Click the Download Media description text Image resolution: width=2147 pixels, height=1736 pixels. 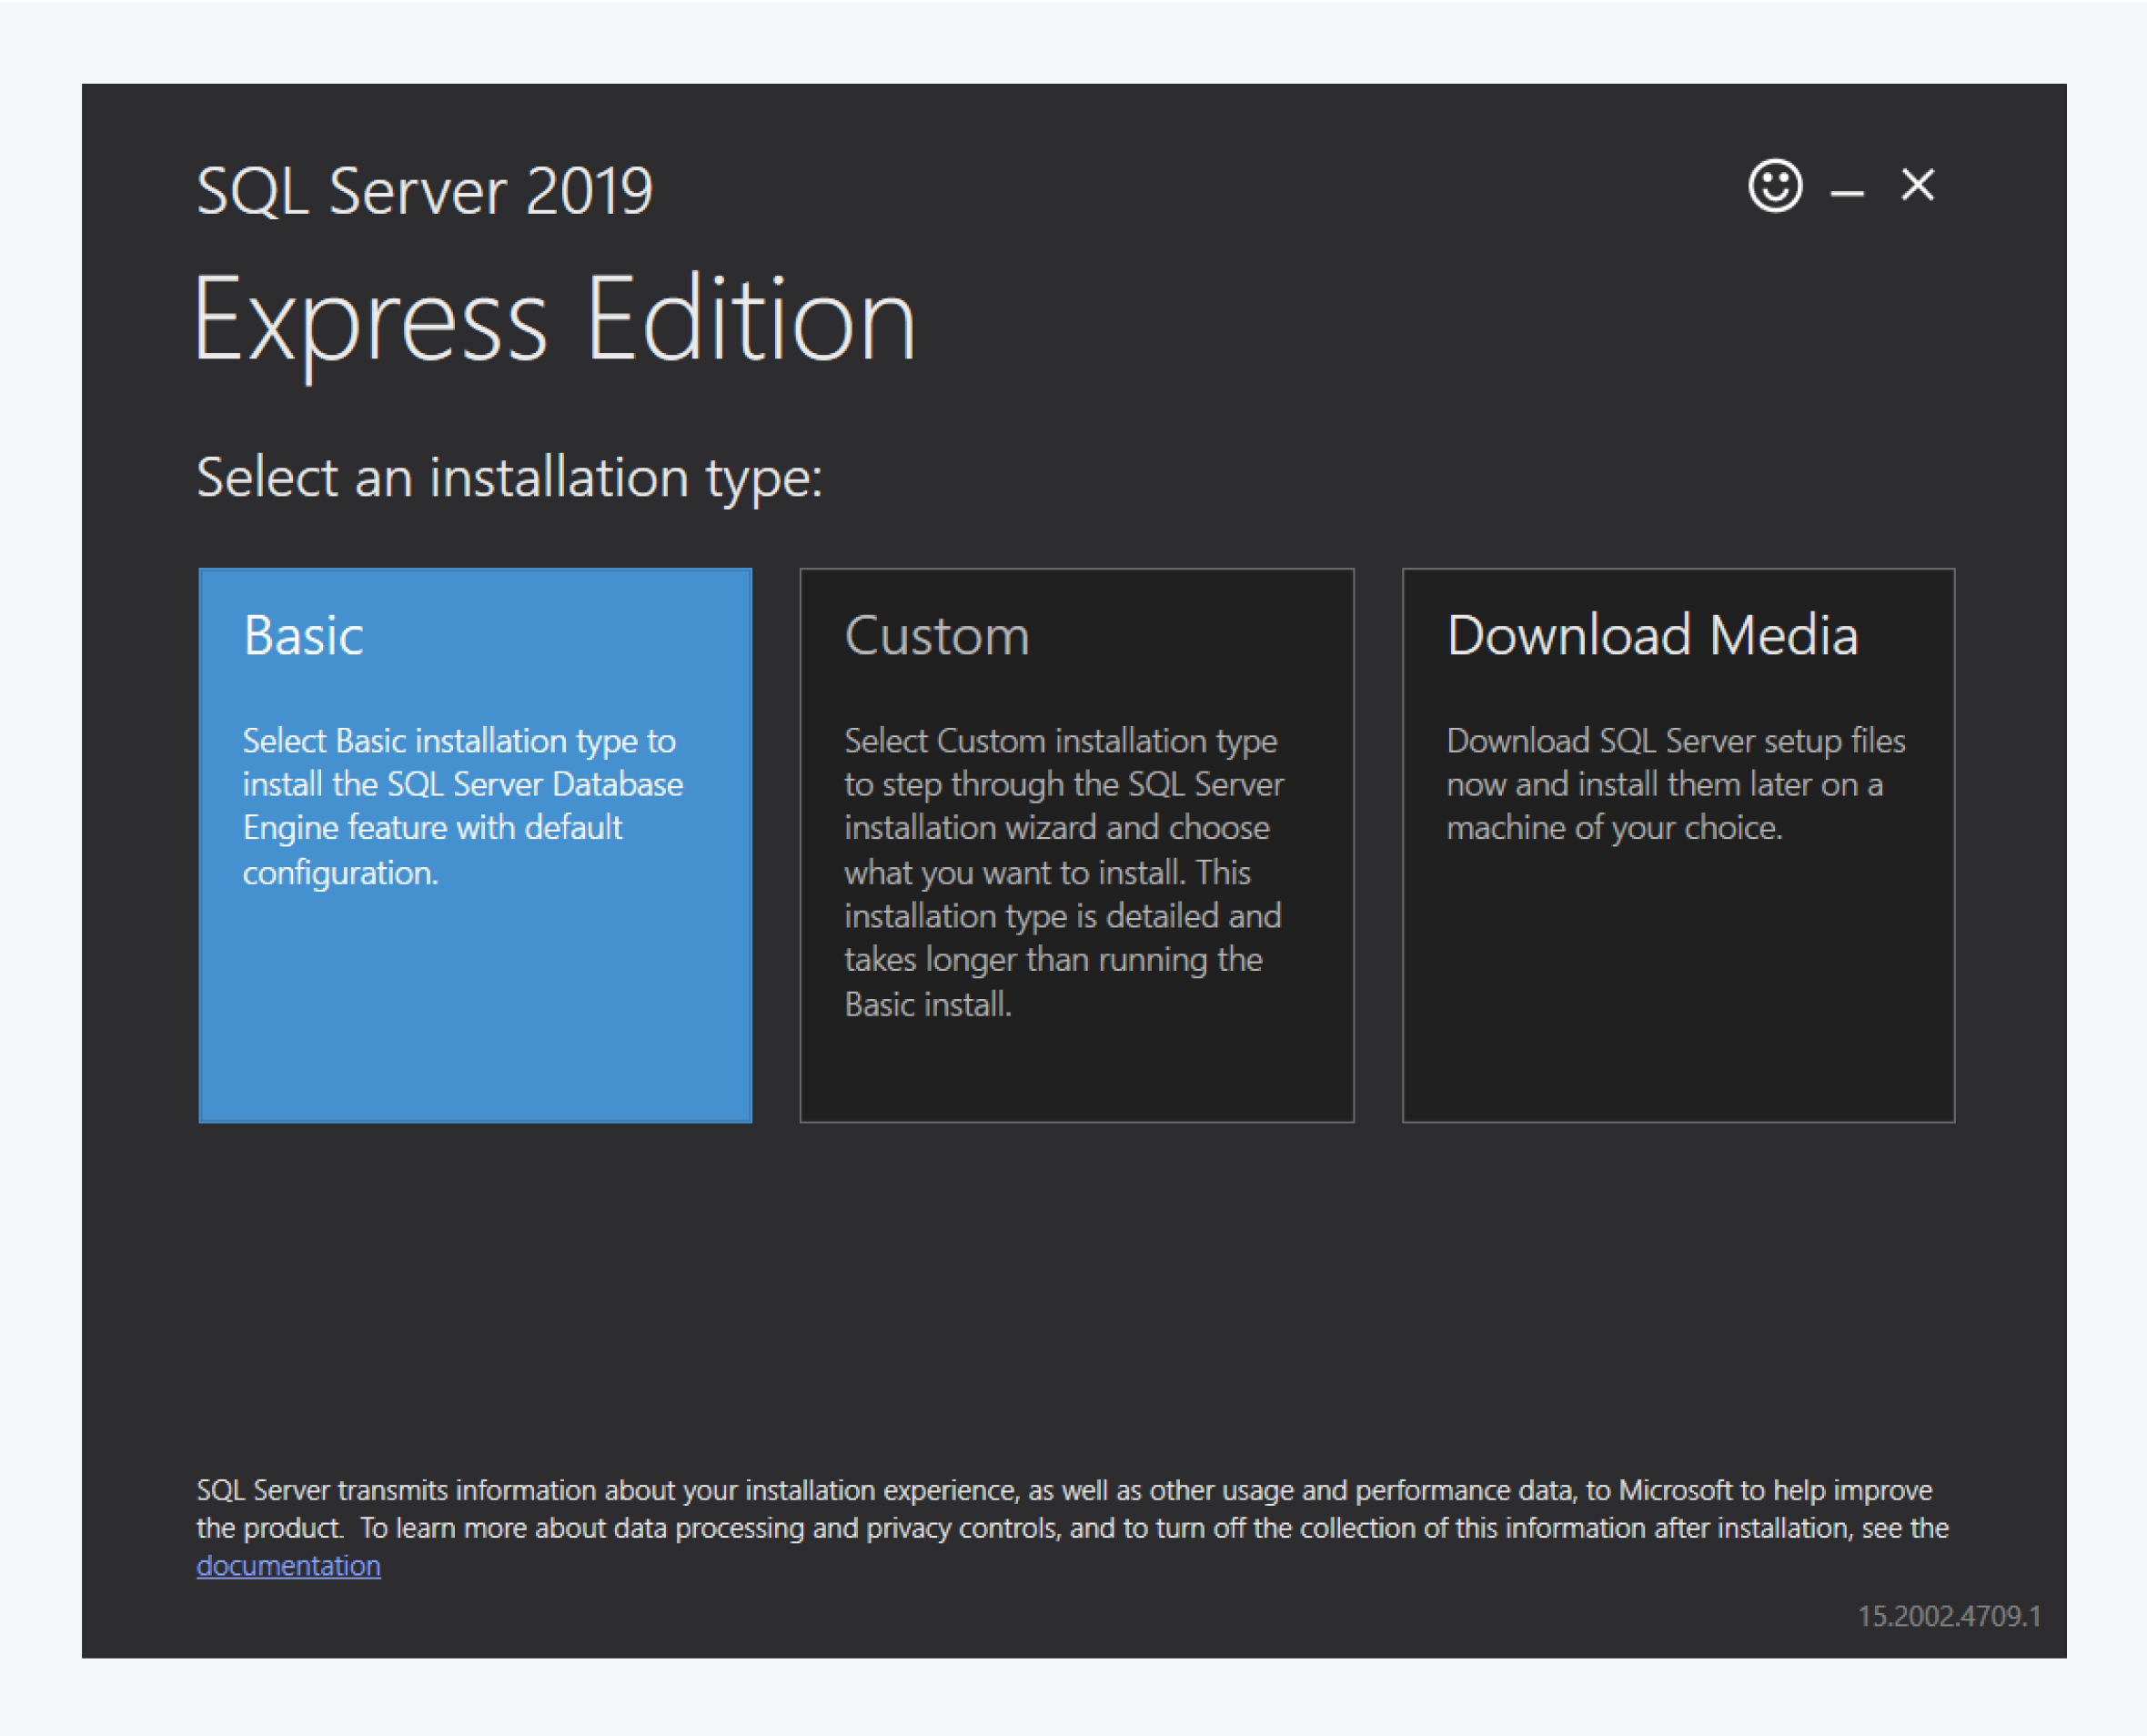click(1674, 784)
